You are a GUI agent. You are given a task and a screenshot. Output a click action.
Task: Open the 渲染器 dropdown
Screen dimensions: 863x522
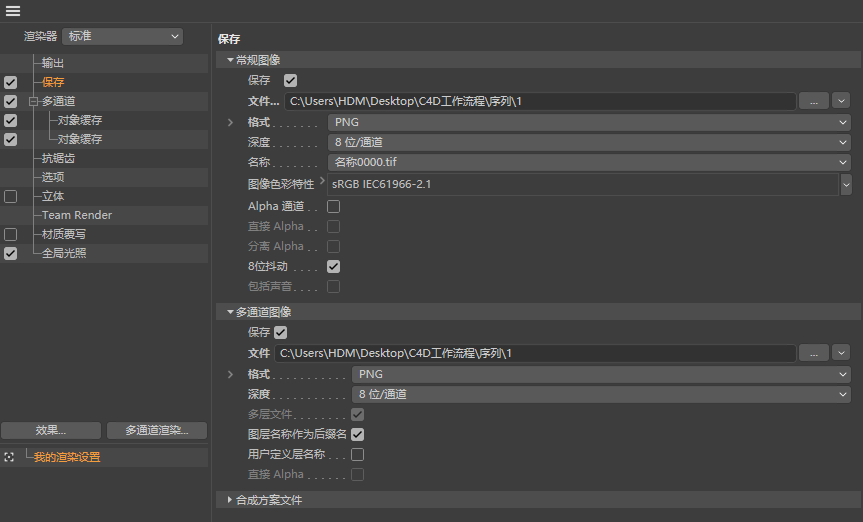[123, 36]
